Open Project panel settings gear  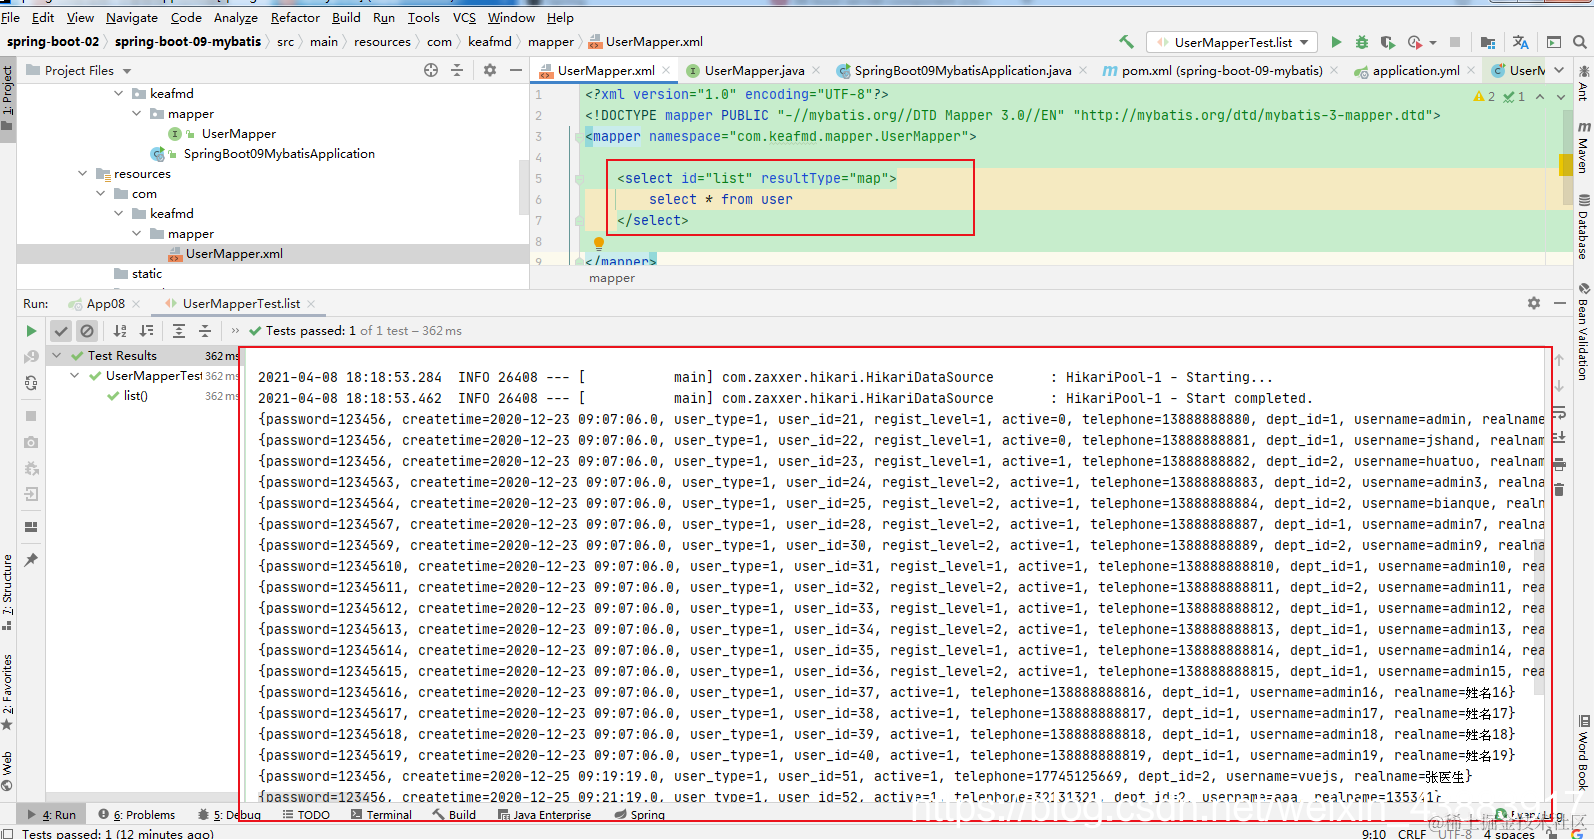point(490,70)
